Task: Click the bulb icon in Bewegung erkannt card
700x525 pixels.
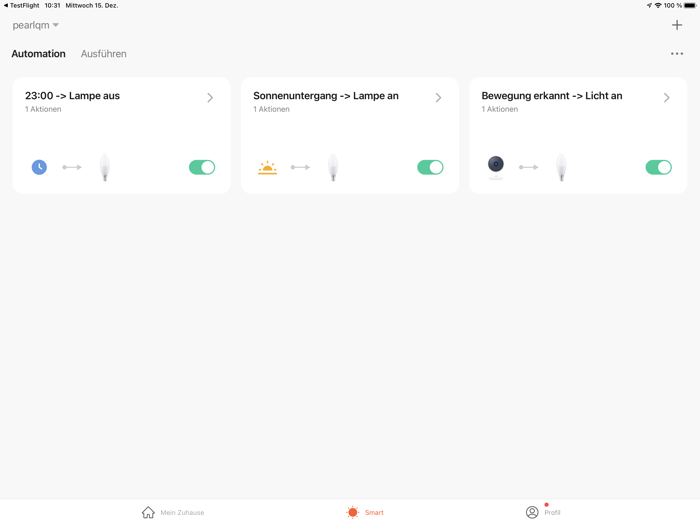Action: [561, 167]
